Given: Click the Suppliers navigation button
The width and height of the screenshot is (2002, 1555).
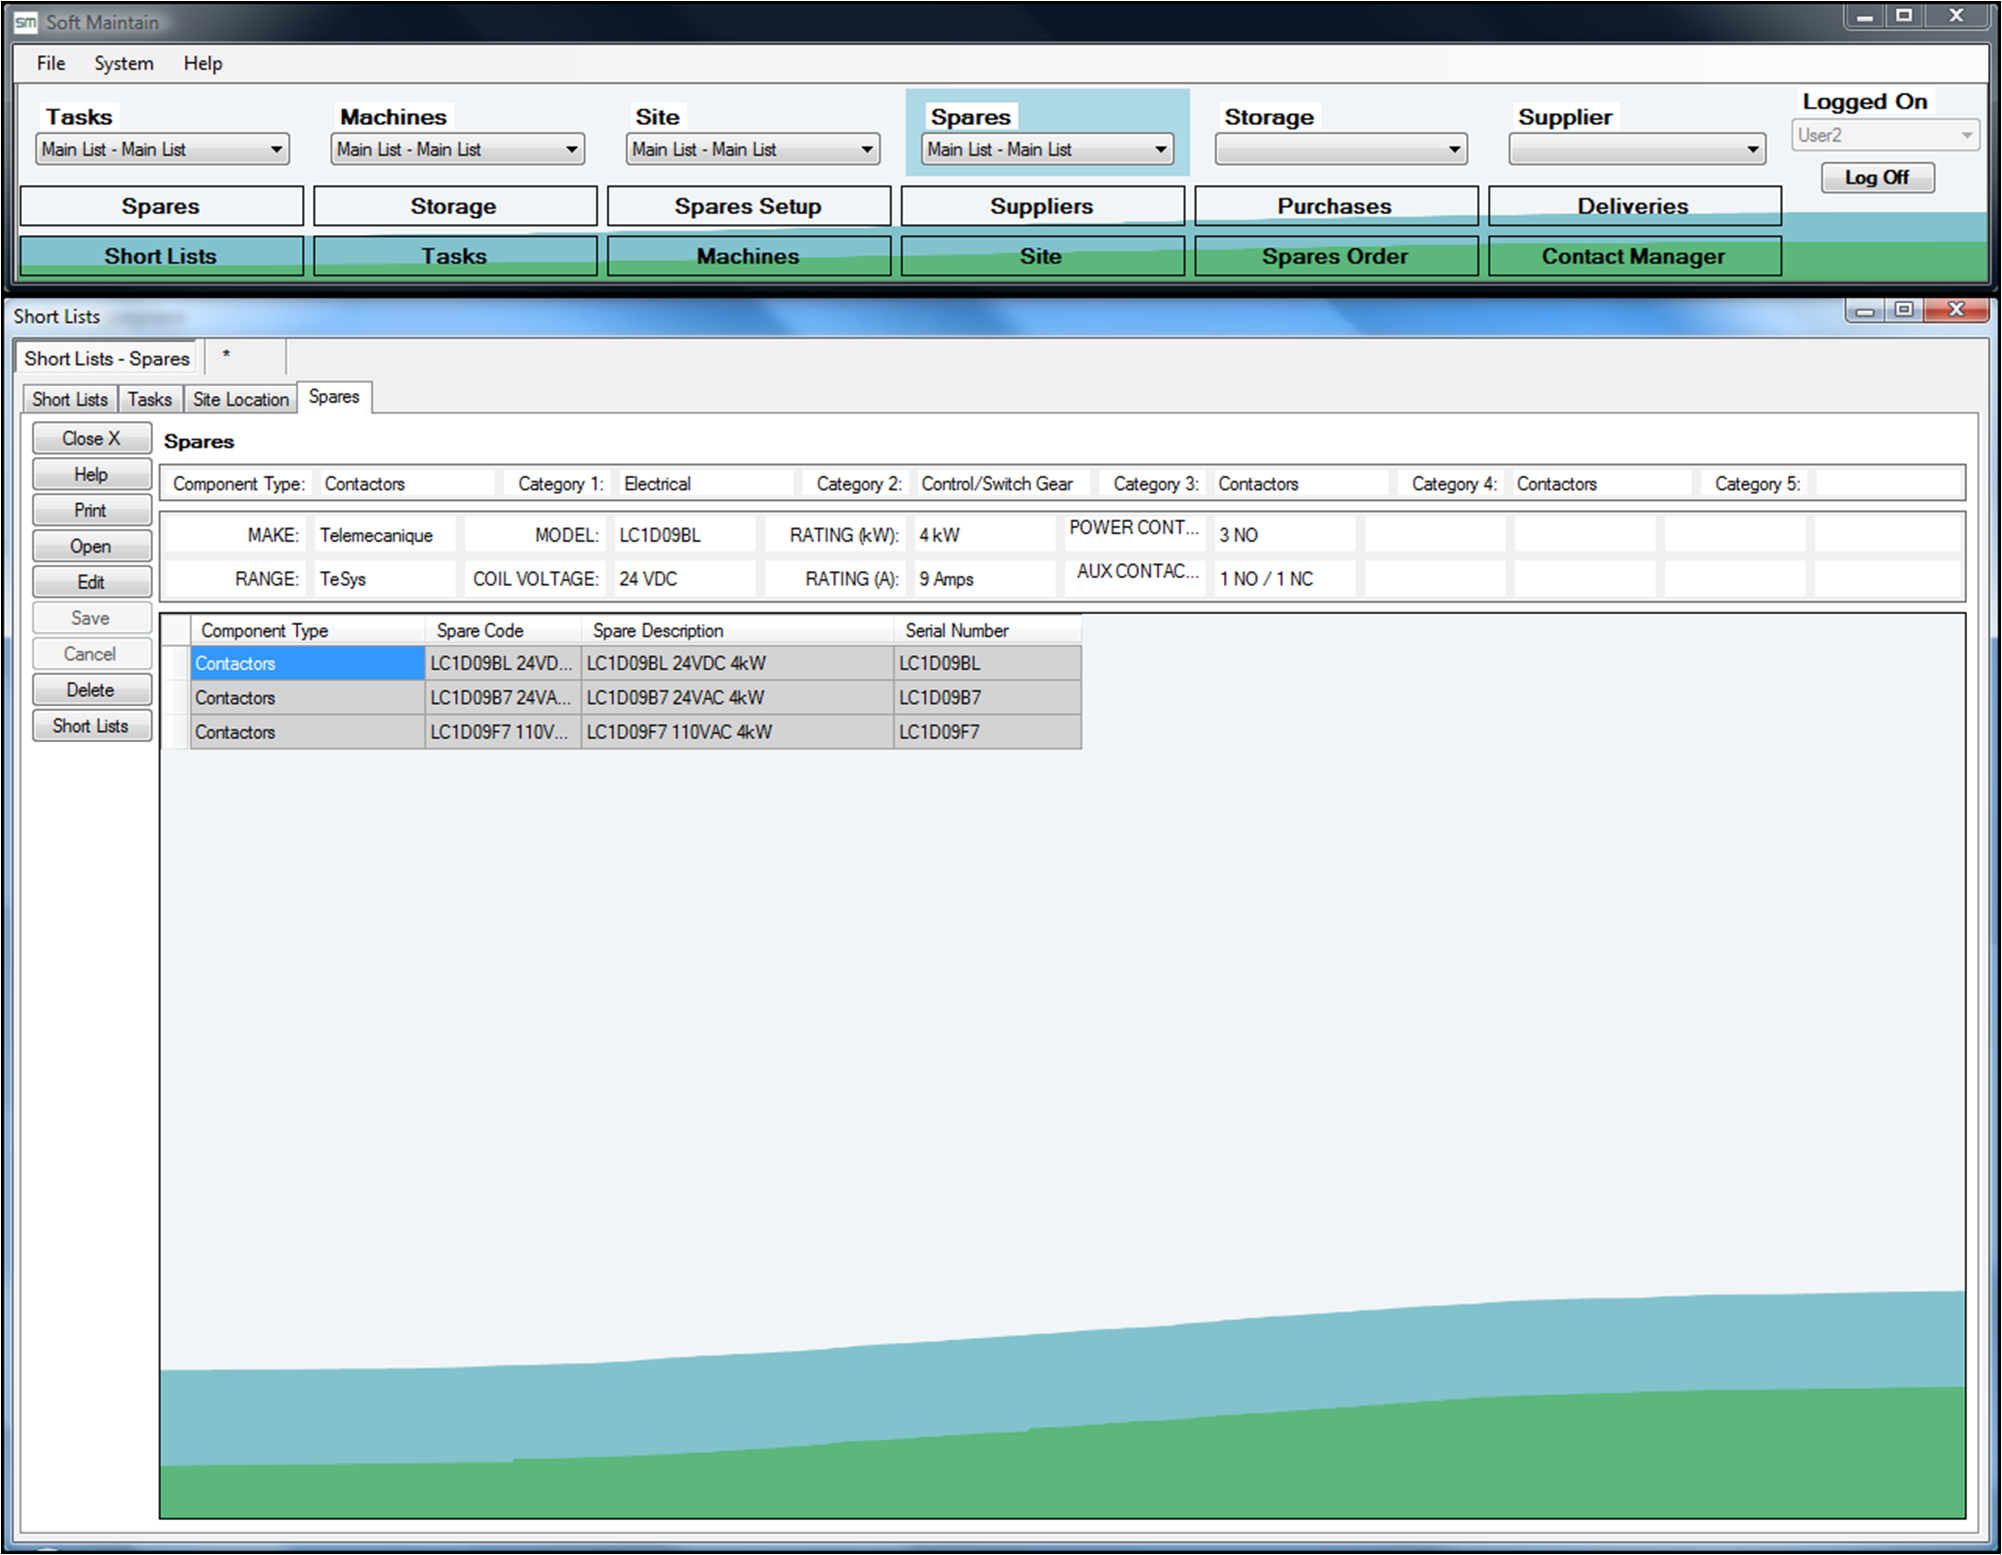Looking at the screenshot, I should (x=1042, y=206).
